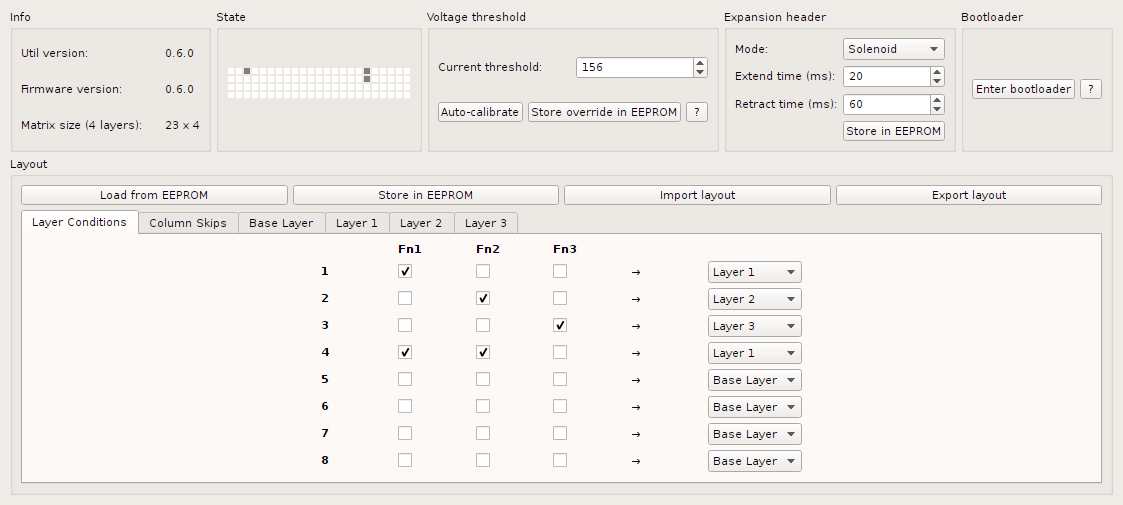The image size is (1123, 505).
Task: Open the layer dropdown for condition row 3
Action: click(754, 326)
